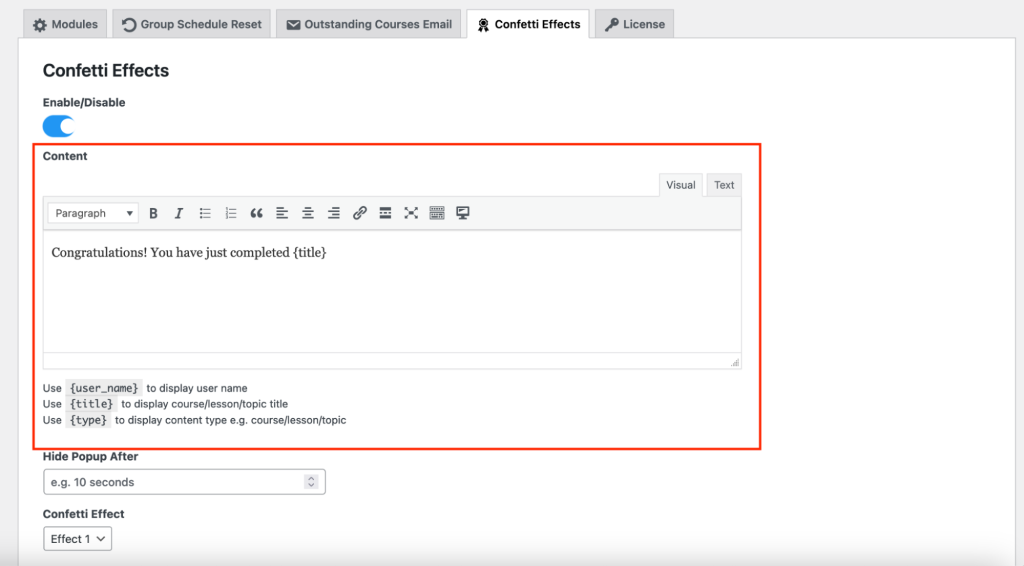This screenshot has height=566, width=1024.
Task: Expand the Confetti Effect dropdown
Action: (x=78, y=539)
